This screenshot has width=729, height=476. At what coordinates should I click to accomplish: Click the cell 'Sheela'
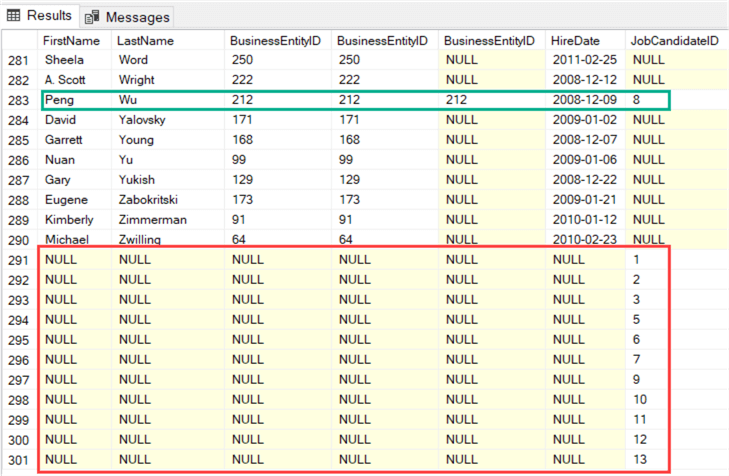(x=74, y=60)
